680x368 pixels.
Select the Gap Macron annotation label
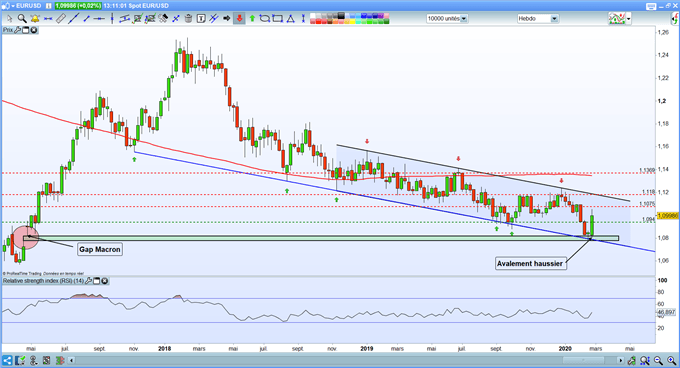[100, 249]
